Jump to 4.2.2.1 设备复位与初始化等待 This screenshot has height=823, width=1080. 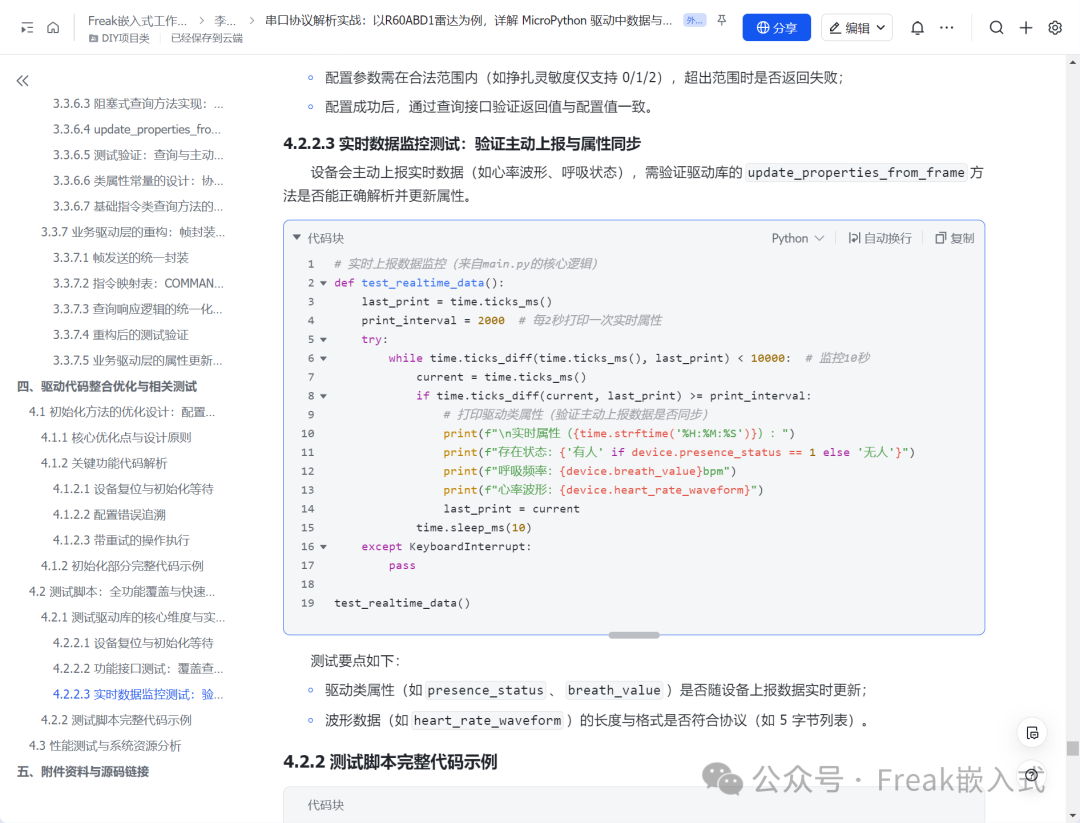(x=133, y=643)
